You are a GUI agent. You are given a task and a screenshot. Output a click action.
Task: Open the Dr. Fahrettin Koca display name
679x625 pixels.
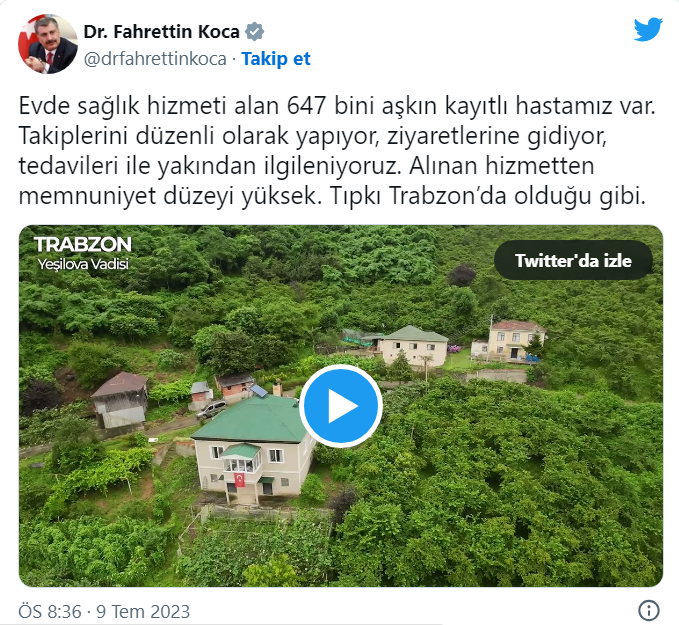[162, 32]
